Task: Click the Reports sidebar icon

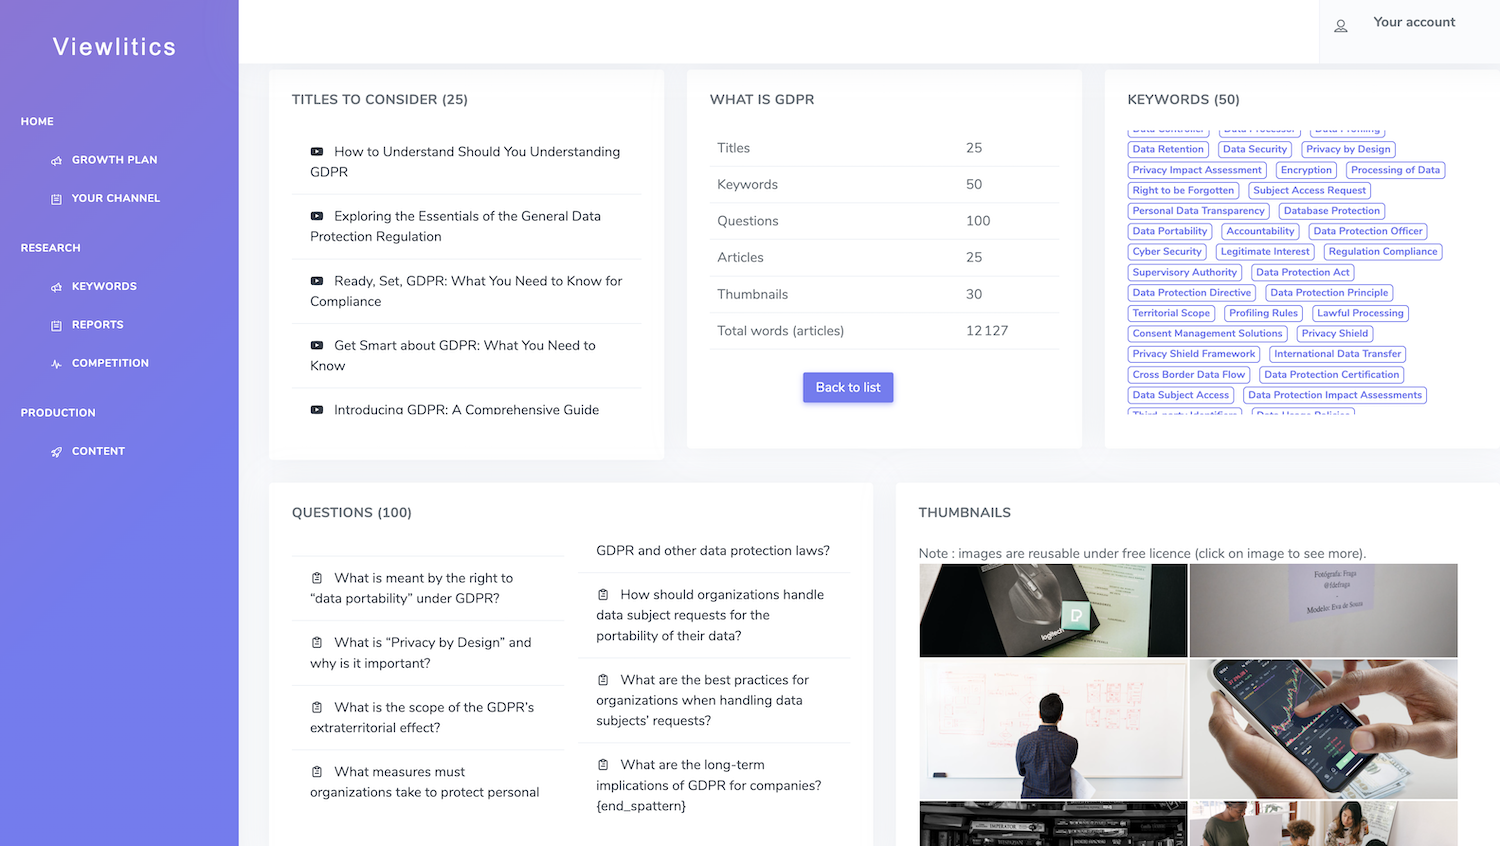Action: [x=57, y=325]
